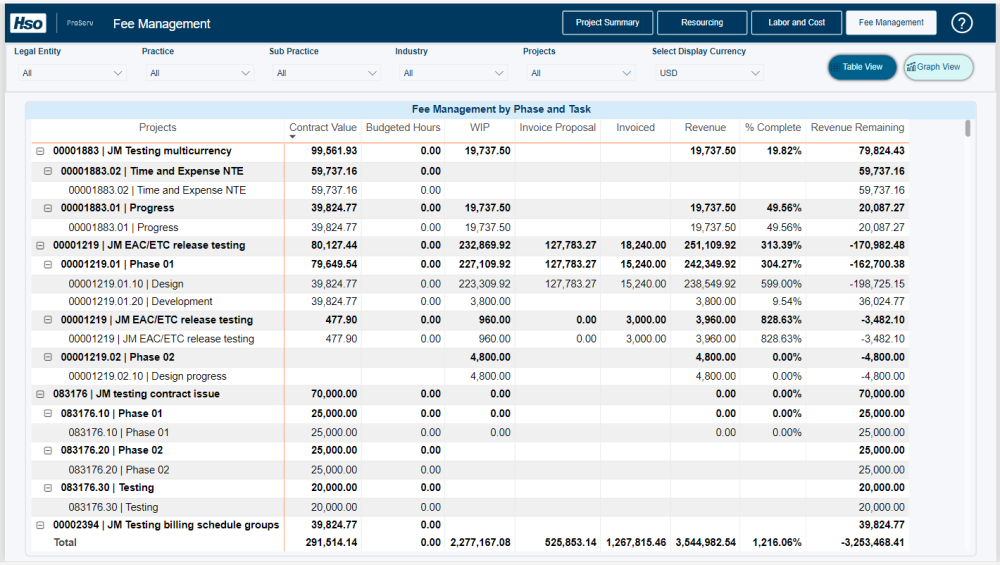Collapse the 083176.30 Testing group
This screenshot has width=1000, height=565.
48,488
